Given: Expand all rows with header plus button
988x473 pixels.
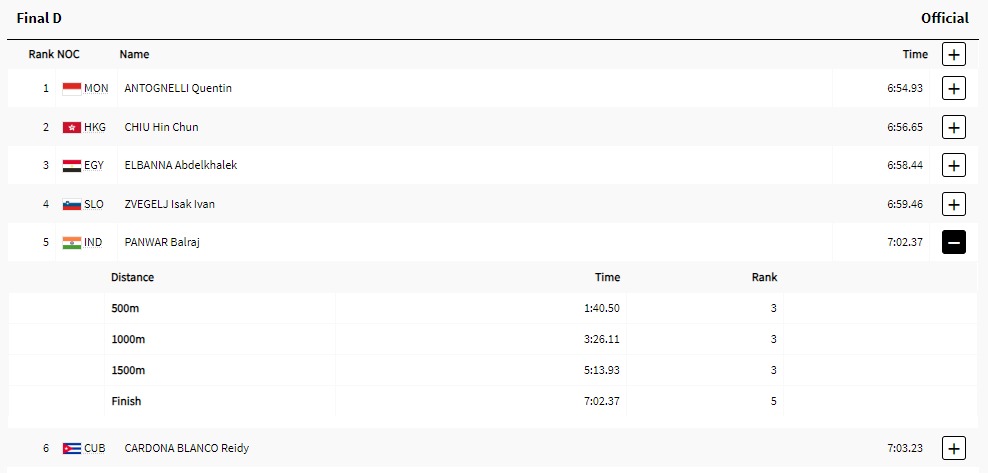Looking at the screenshot, I should 954,55.
